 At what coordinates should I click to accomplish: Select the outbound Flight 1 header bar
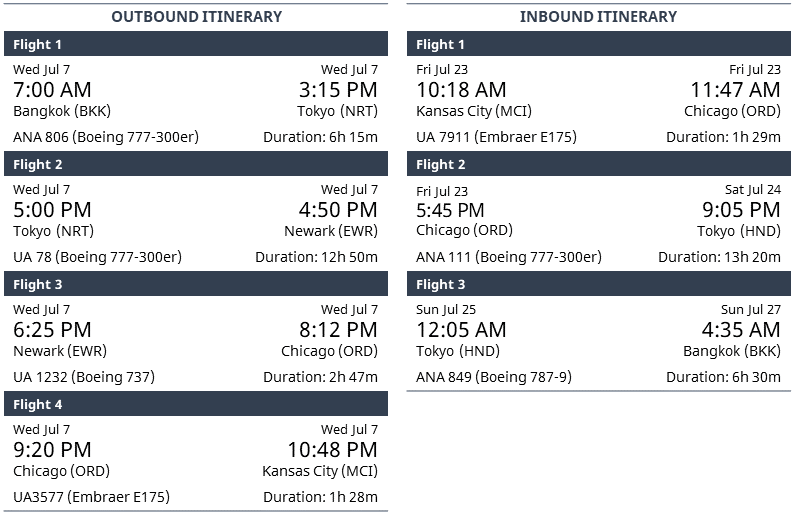(196, 44)
